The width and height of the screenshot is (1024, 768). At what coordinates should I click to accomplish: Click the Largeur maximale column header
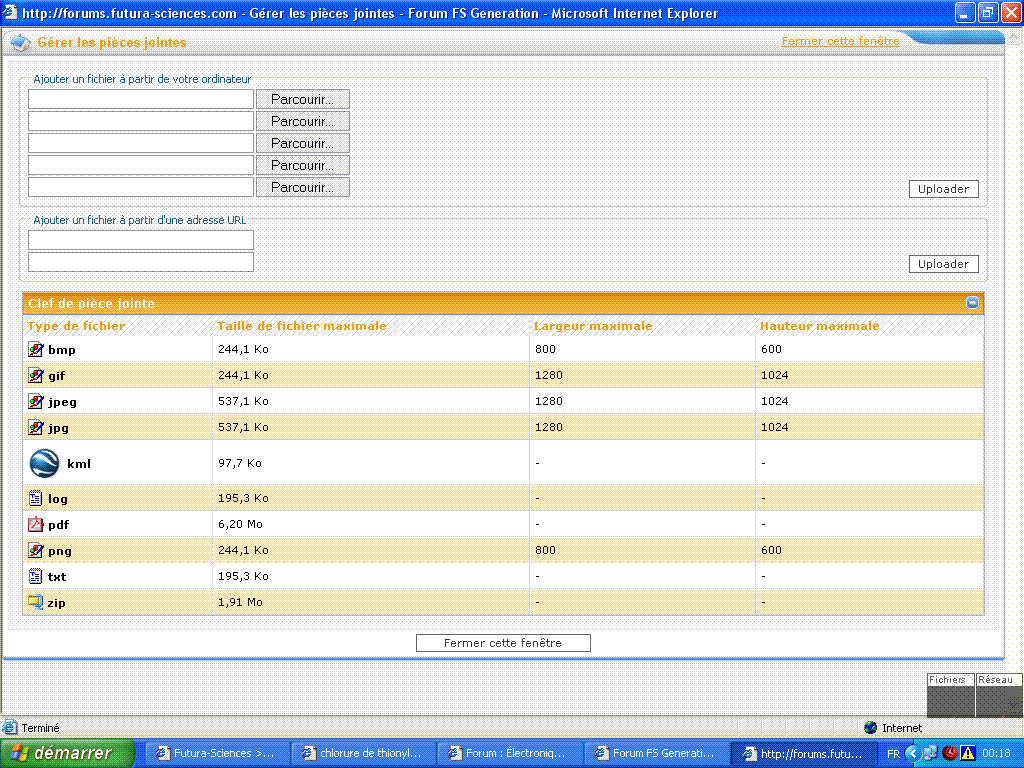(x=593, y=326)
